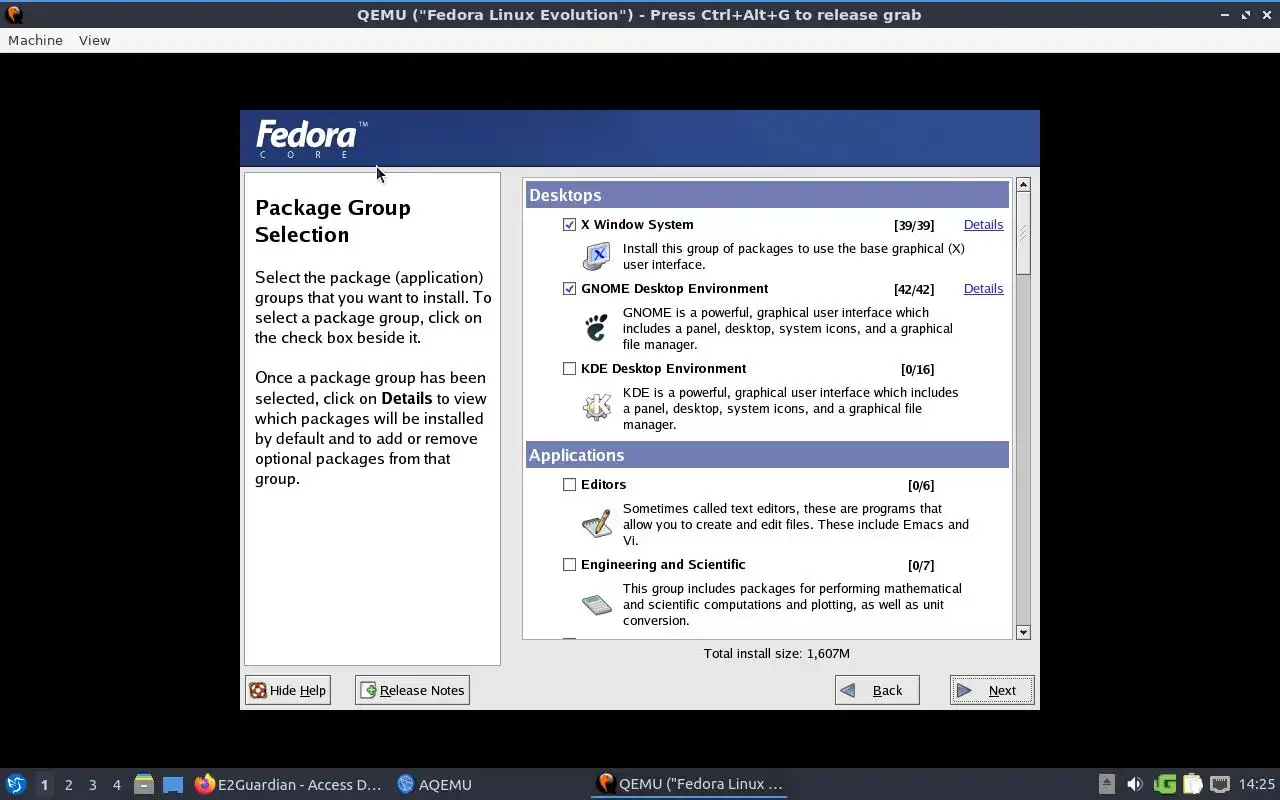Viewport: 1280px width, 800px height.
Task: Click the network tray icon
Action: (x=1220, y=784)
